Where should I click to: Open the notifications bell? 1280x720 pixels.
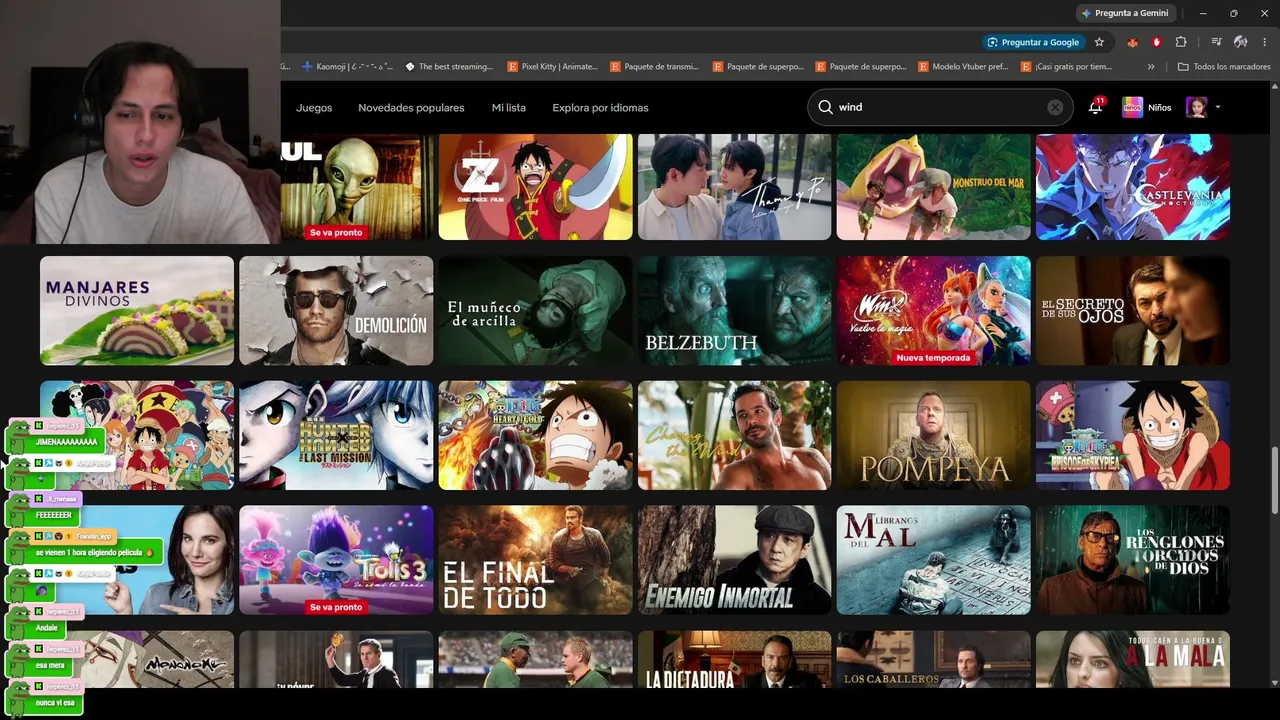point(1095,107)
